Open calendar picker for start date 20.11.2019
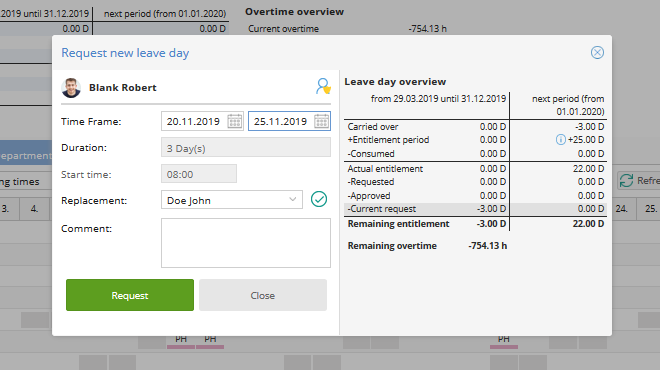 click(x=234, y=121)
